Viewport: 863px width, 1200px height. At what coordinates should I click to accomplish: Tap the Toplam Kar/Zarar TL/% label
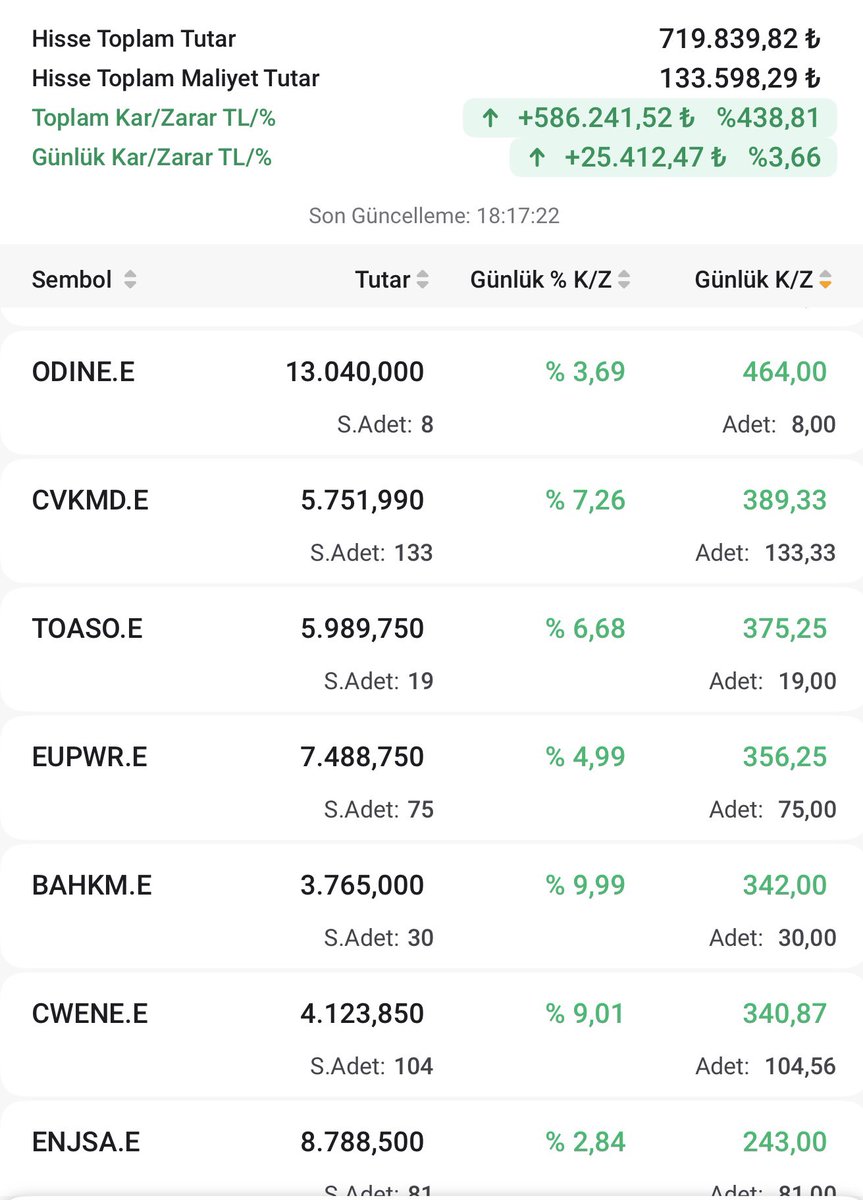[x=154, y=118]
